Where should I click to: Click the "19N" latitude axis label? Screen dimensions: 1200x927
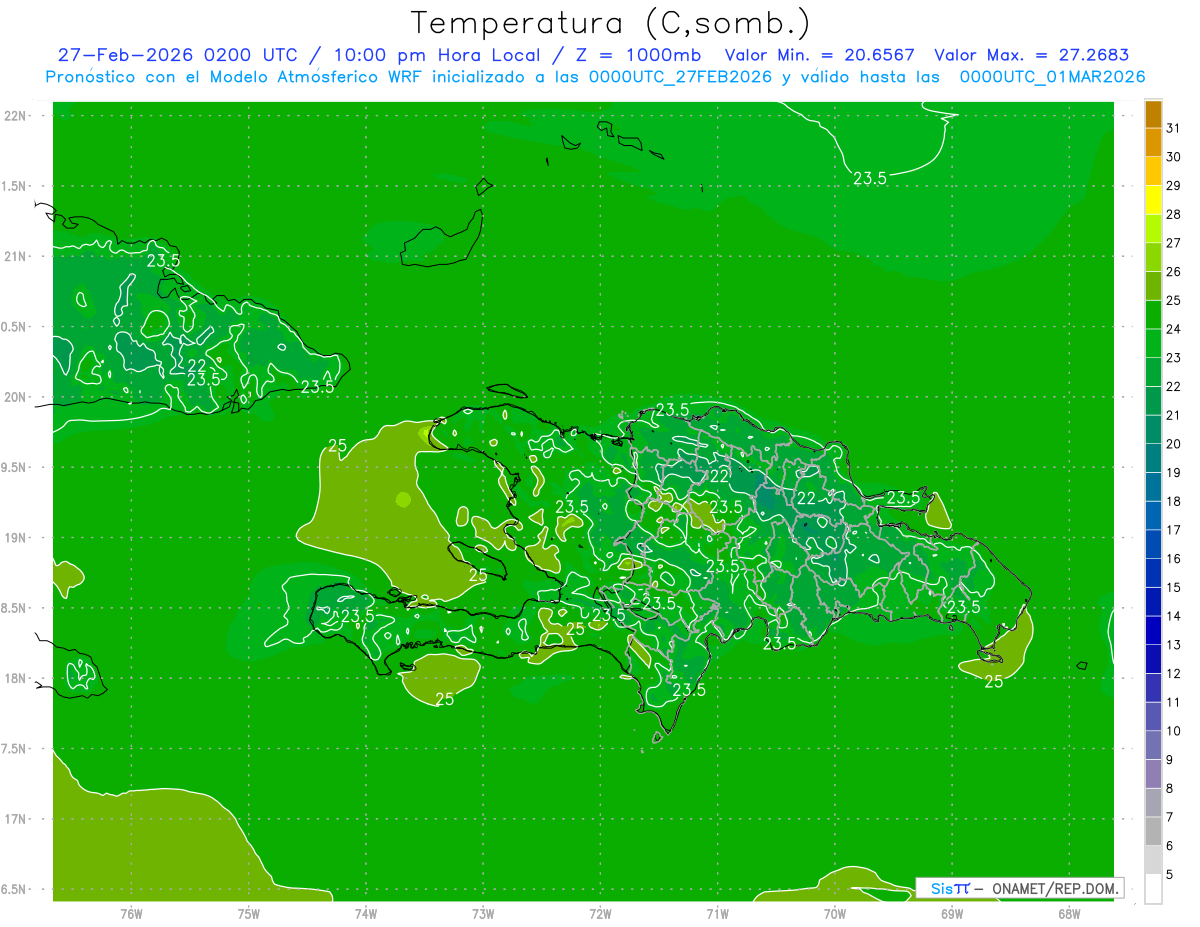[x=14, y=538]
